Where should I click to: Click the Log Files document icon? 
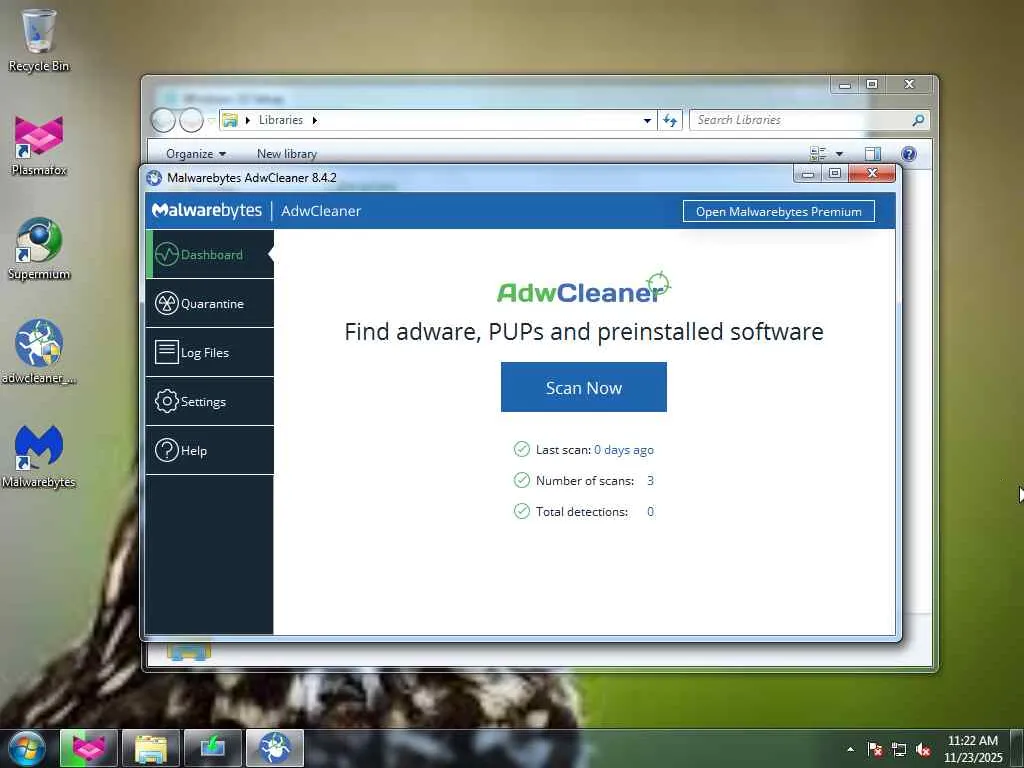[167, 352]
